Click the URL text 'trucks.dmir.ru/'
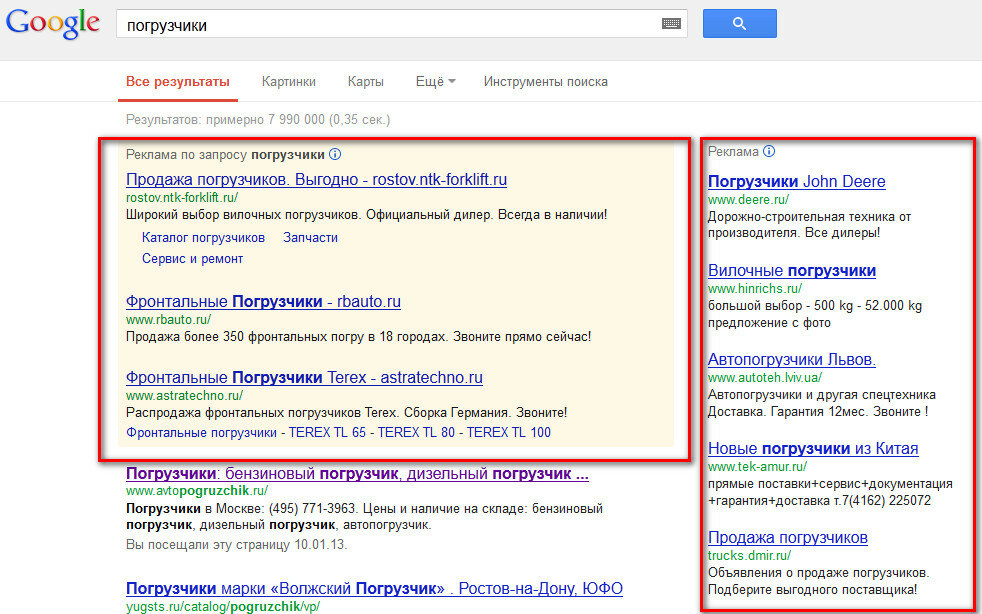This screenshot has width=982, height=614. [749, 555]
